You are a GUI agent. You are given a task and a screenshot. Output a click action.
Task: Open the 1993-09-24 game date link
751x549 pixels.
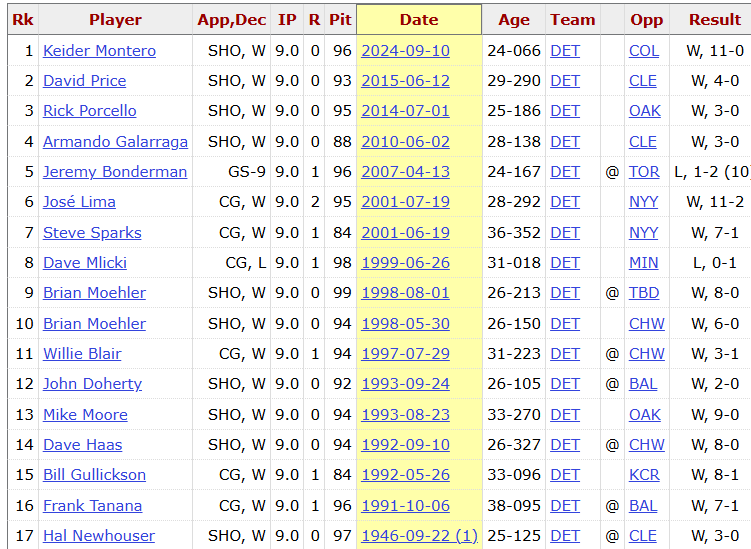(x=405, y=384)
